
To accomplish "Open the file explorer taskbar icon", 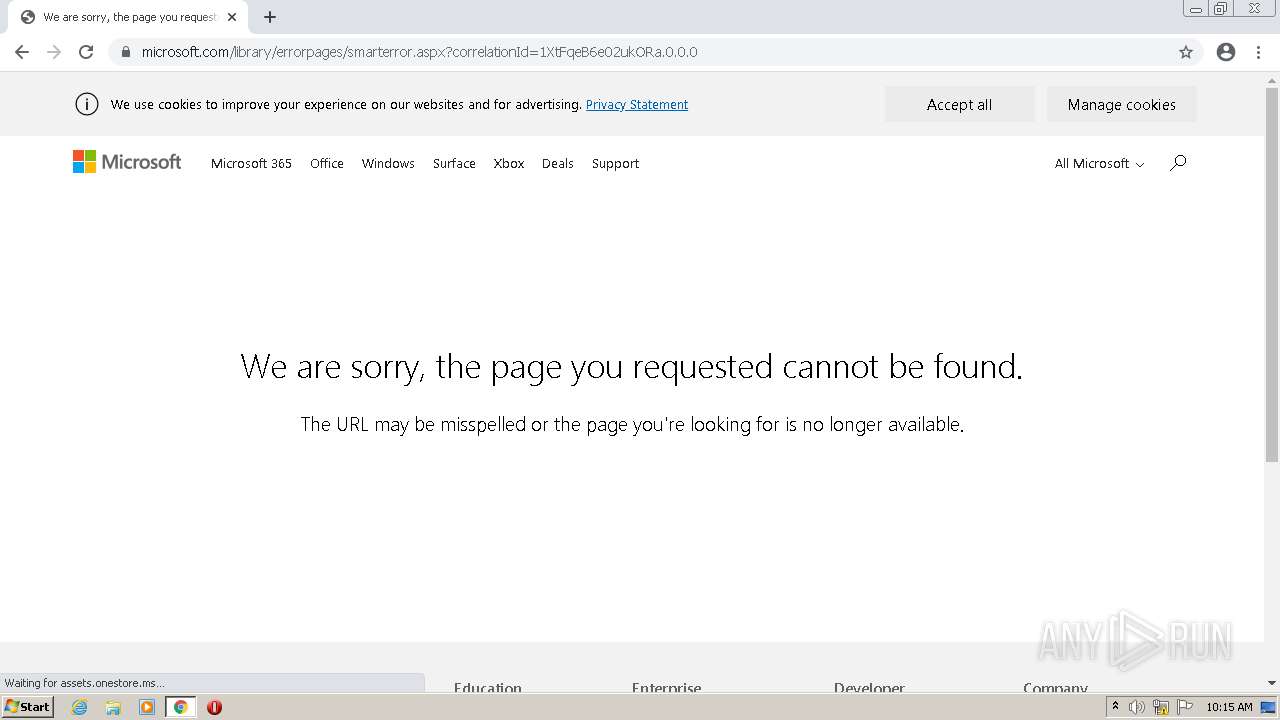I will coord(113,707).
